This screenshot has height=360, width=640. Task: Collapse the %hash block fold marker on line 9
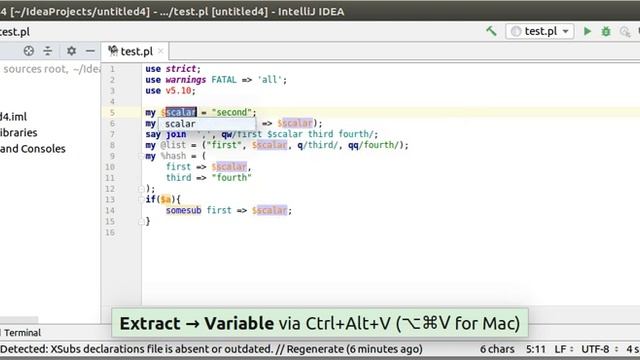pyautogui.click(x=140, y=156)
